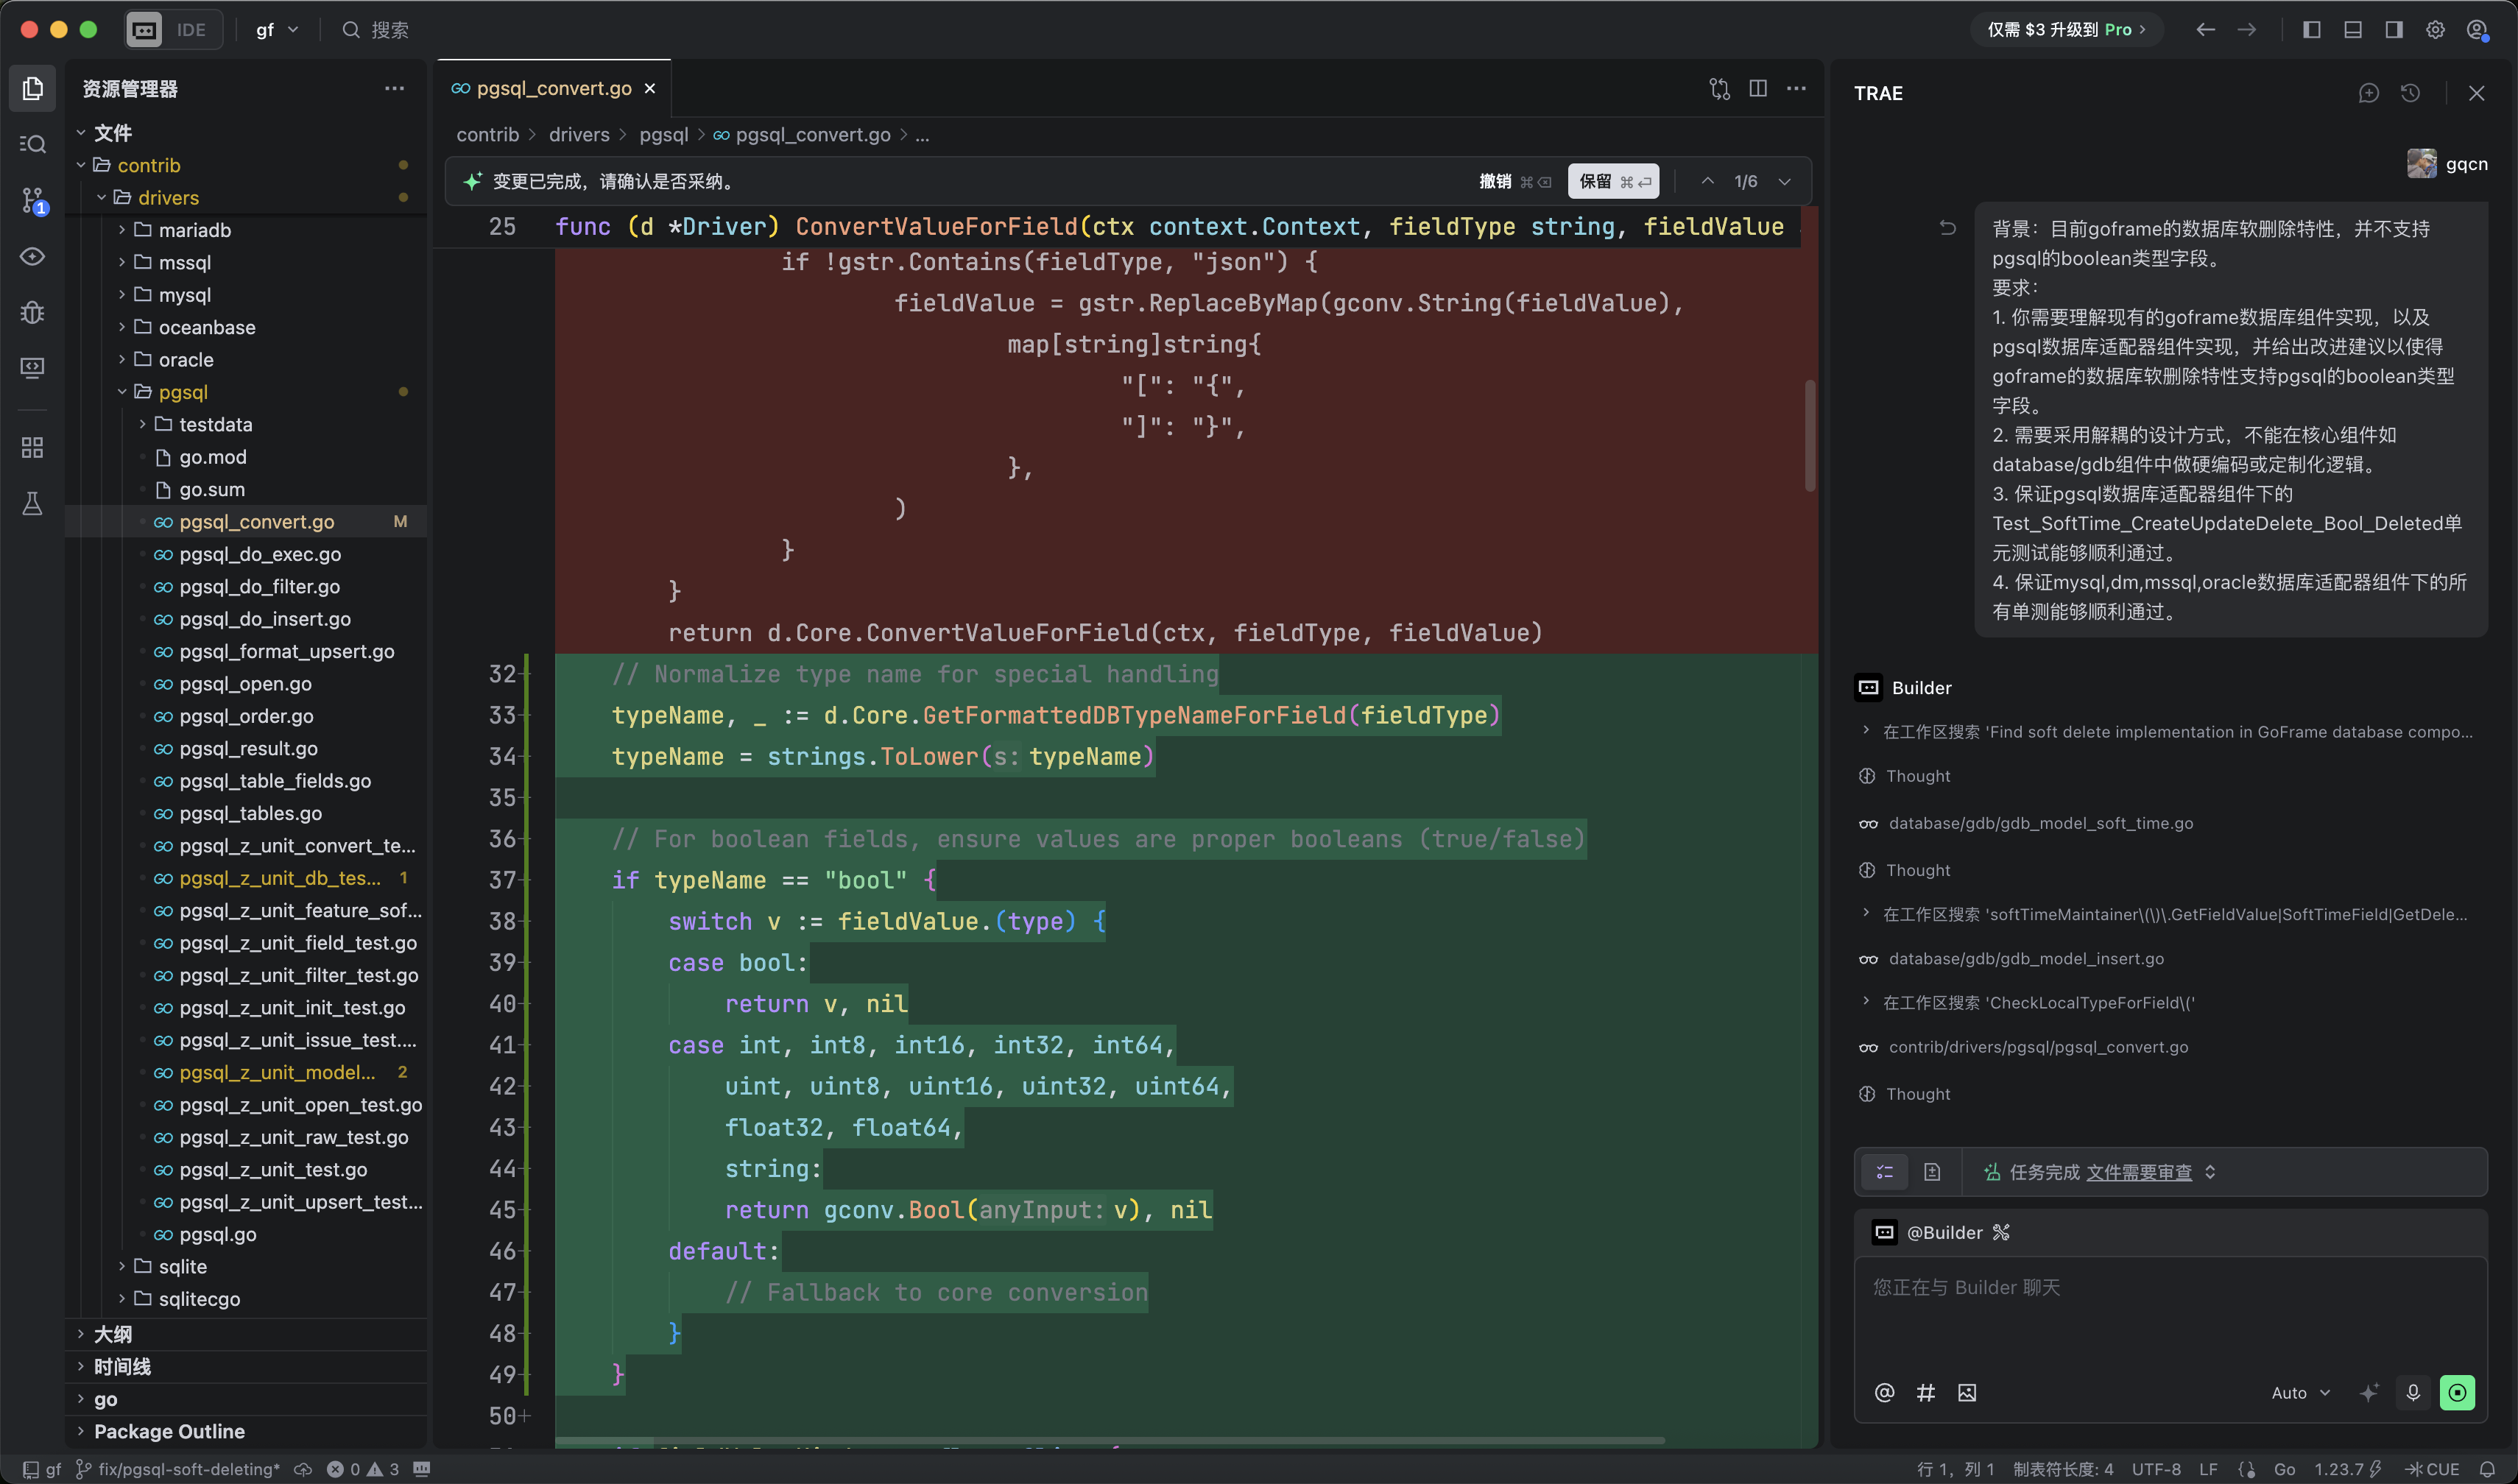
Task: Open the Source Control sidebar icon
Action: click(x=32, y=200)
